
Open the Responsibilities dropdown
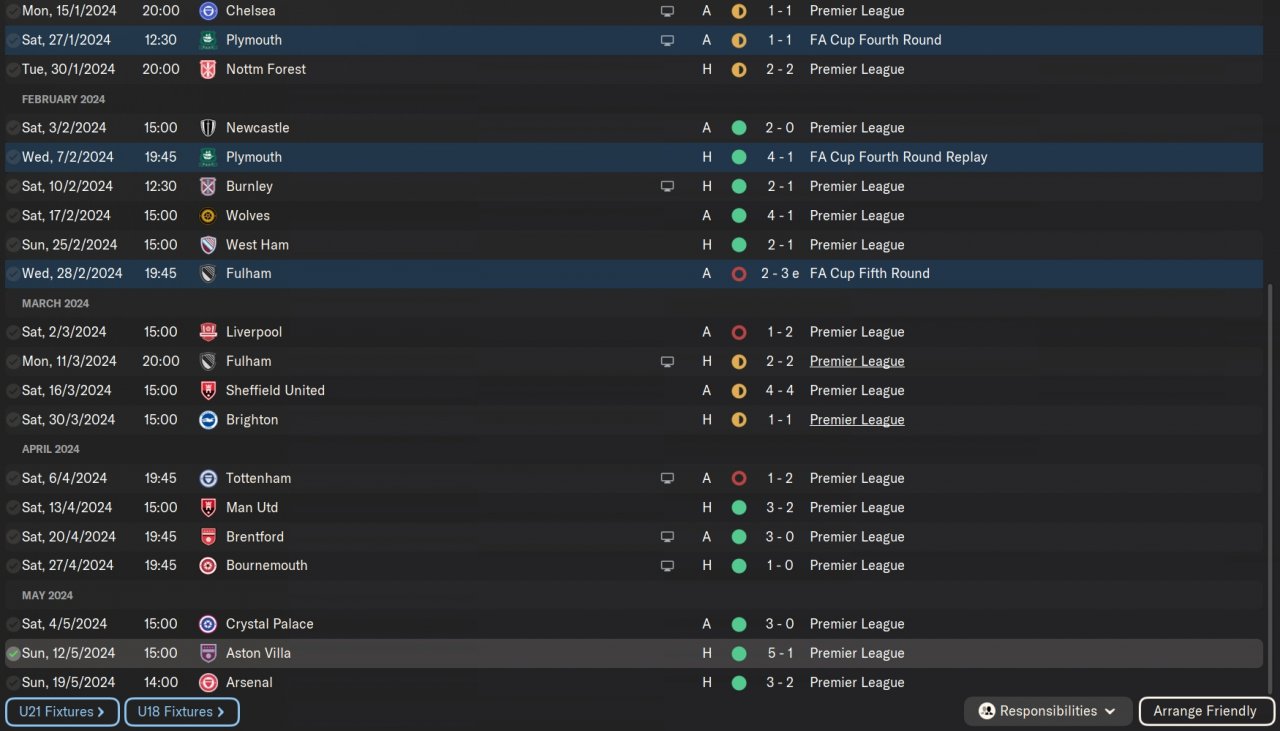[x=1048, y=711]
